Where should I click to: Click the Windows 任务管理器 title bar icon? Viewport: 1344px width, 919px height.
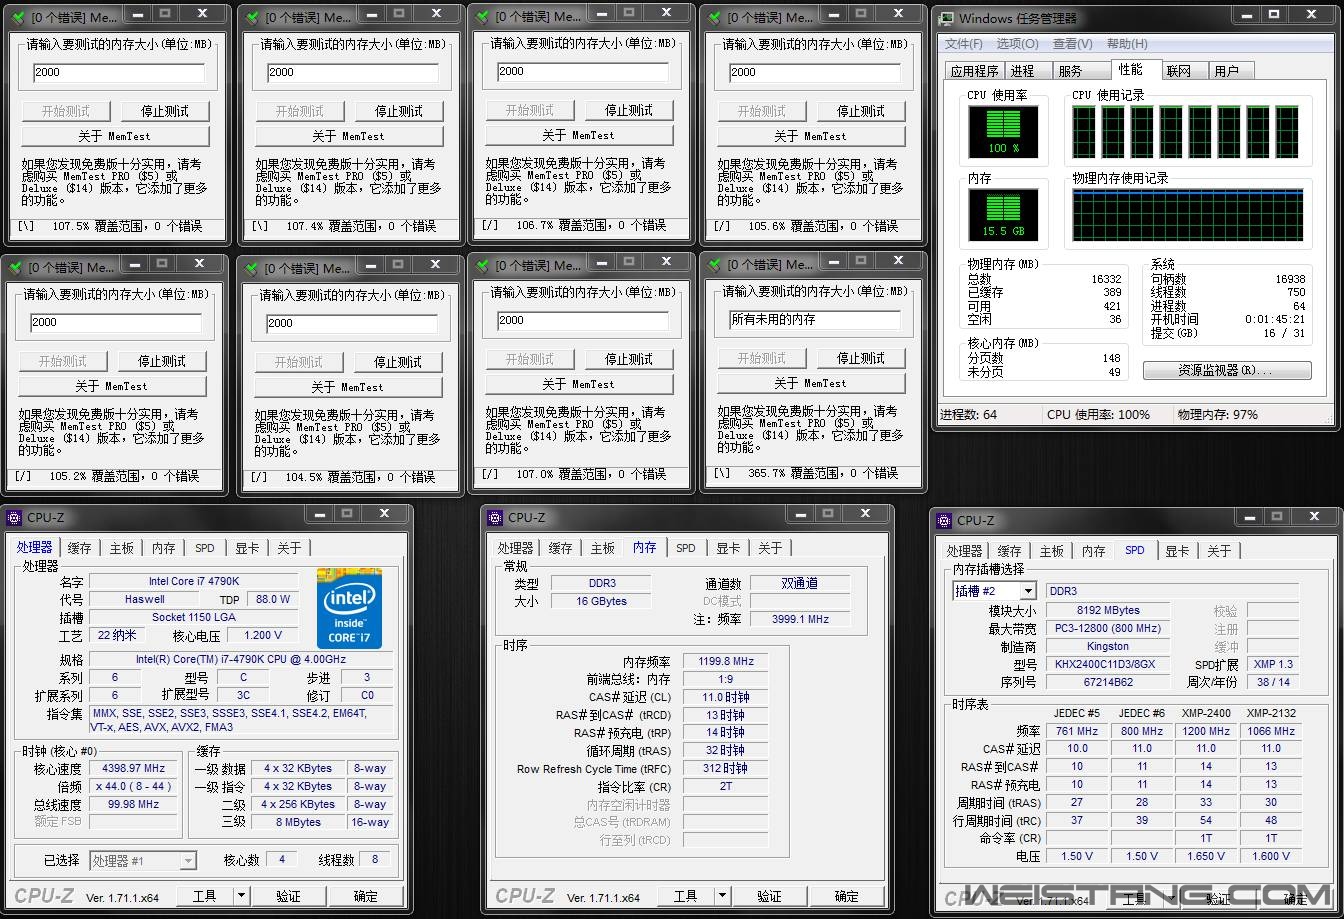coord(946,18)
